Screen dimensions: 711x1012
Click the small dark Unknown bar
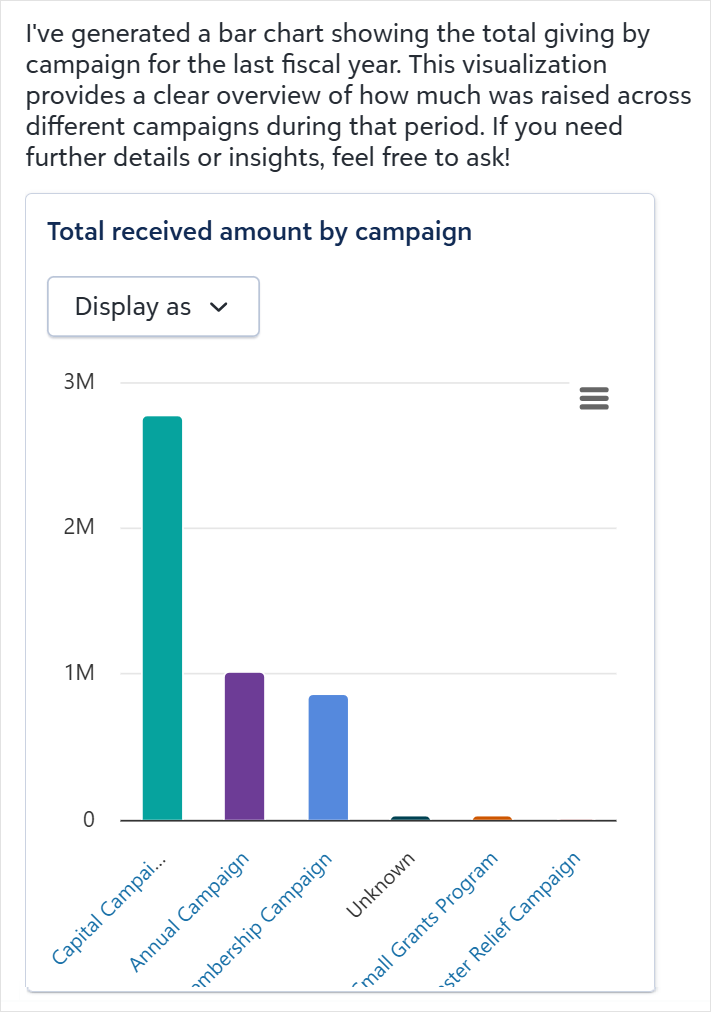[410, 818]
